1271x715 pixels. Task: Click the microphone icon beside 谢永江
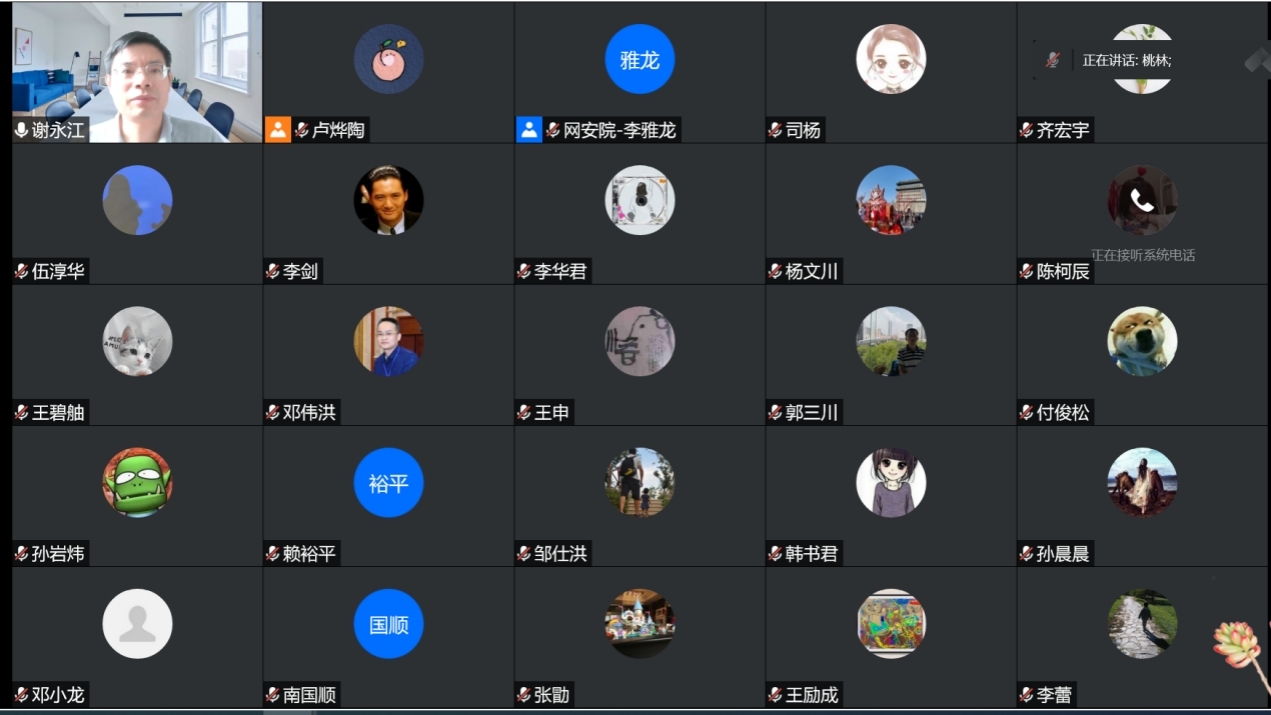[21, 130]
